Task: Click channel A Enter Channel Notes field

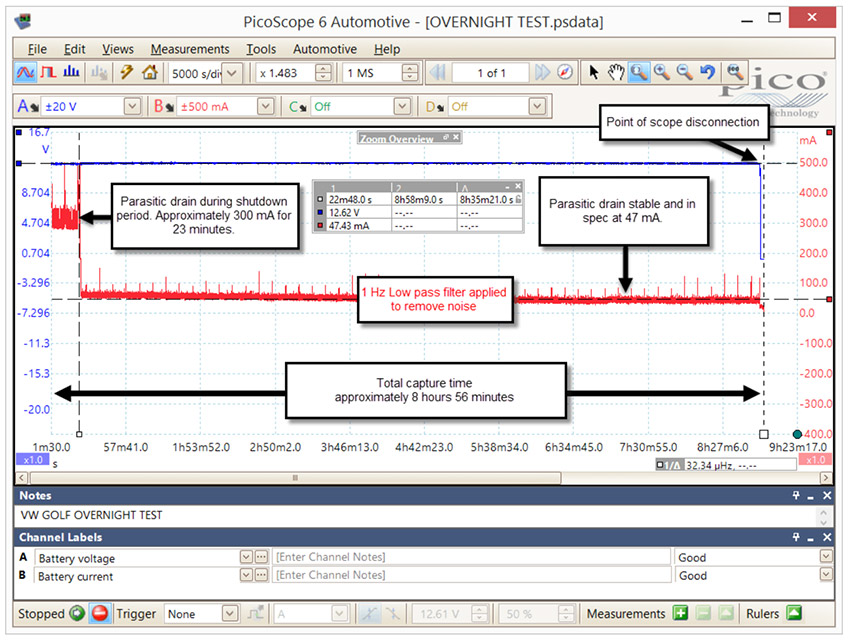Action: (472, 557)
